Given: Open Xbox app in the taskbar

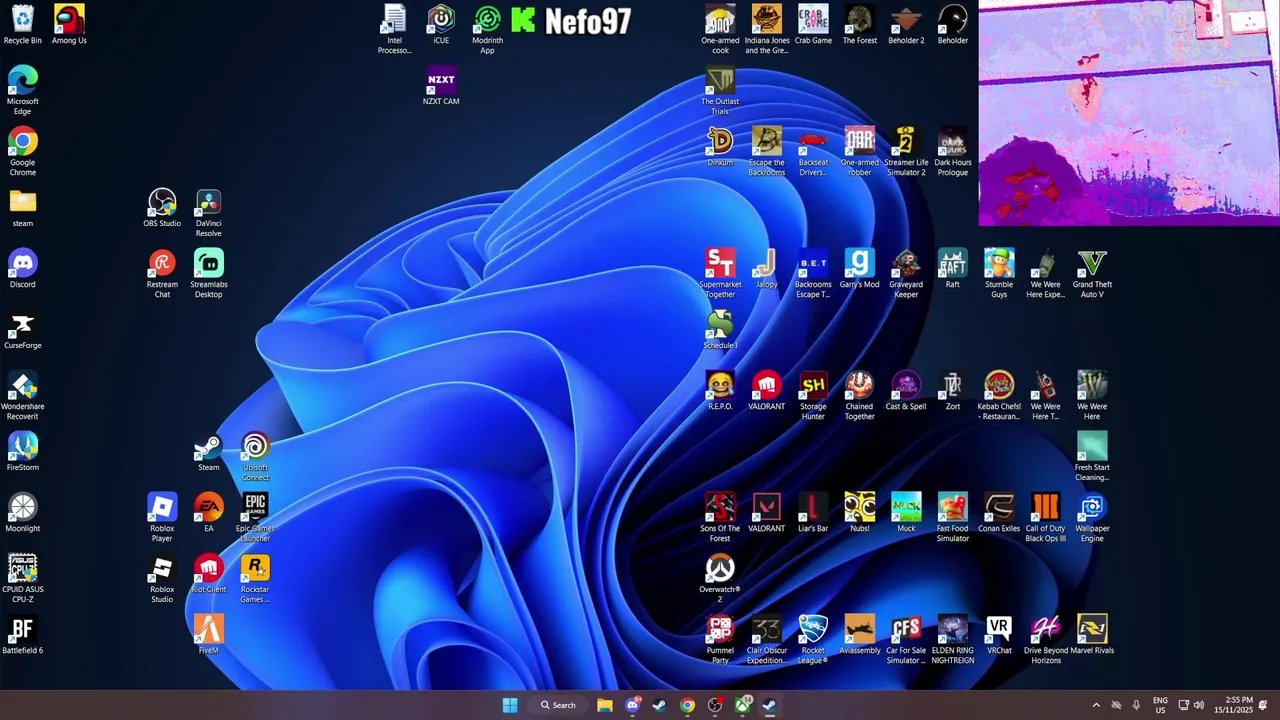Looking at the screenshot, I should point(743,705).
